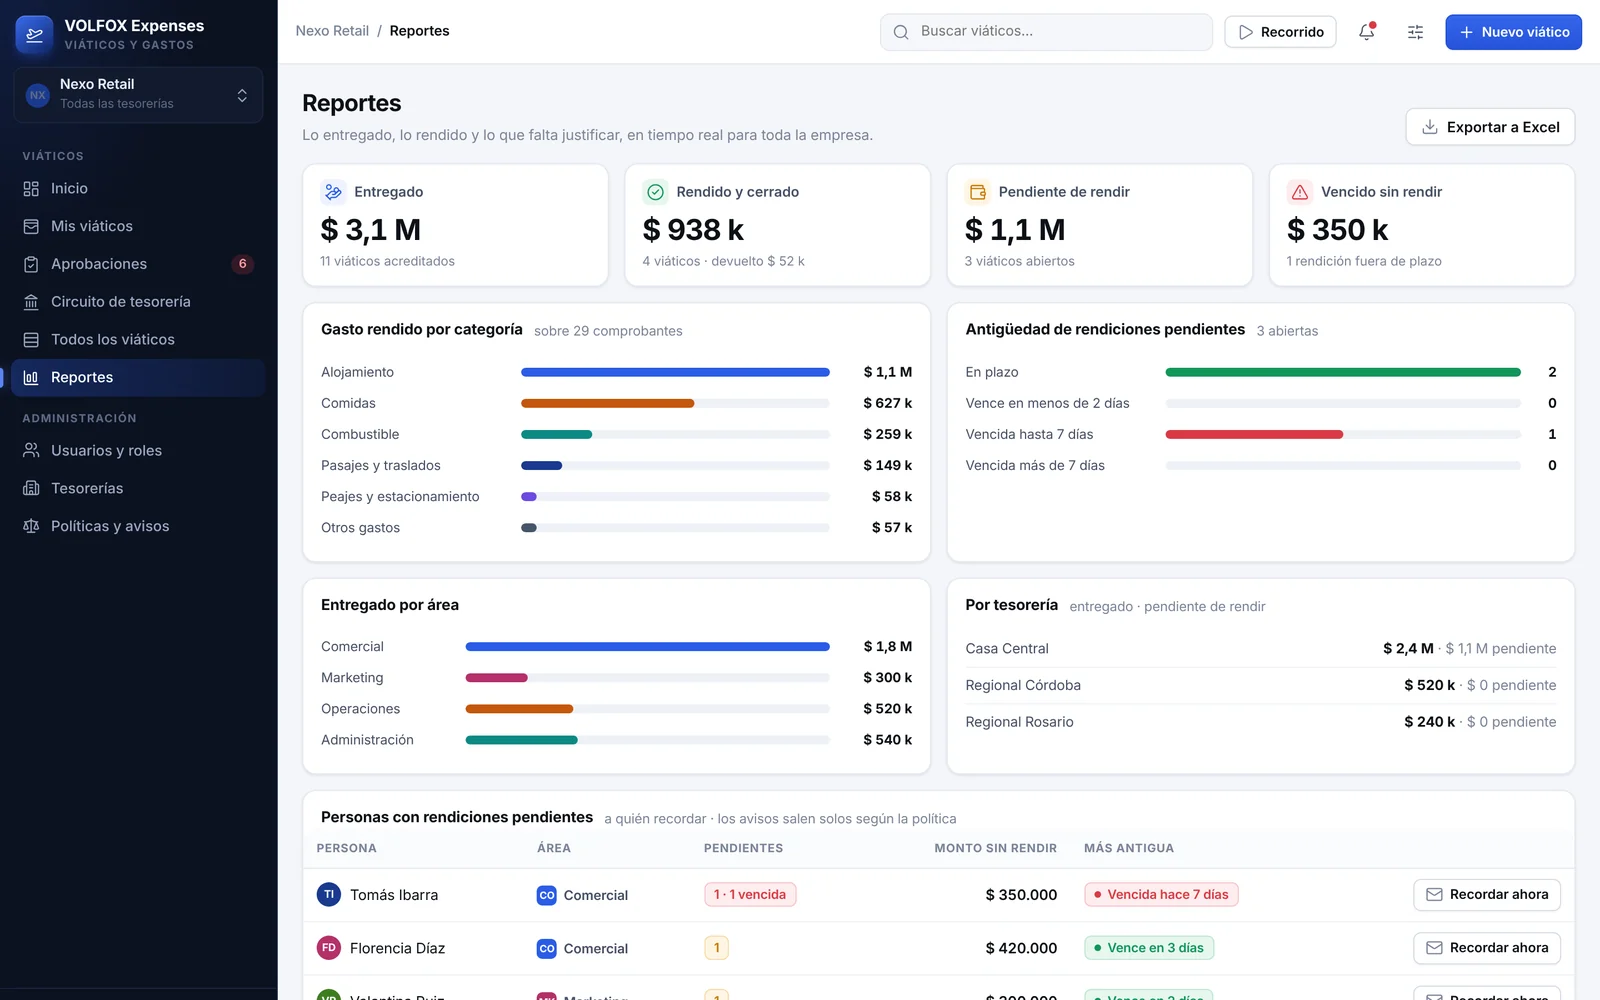Click Recordar ahora for Tomás Ibarra
The image size is (1600, 1000).
(x=1487, y=895)
